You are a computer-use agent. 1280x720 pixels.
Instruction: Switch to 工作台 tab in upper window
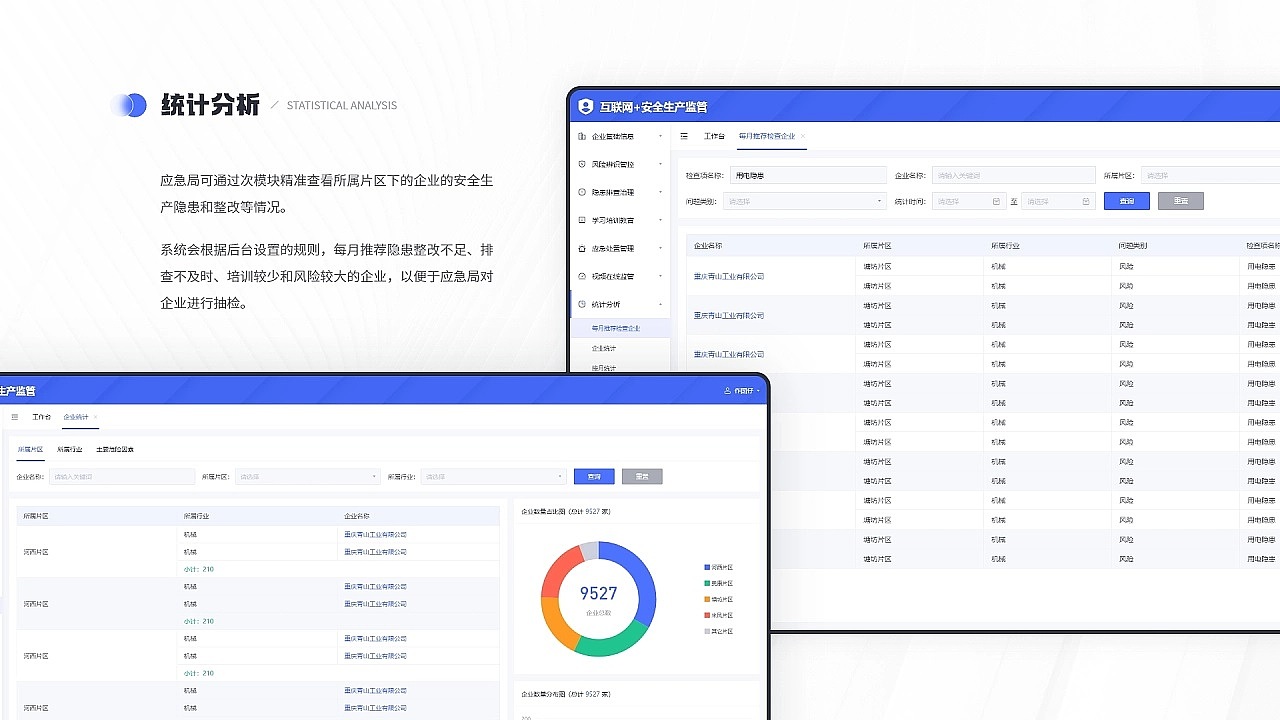click(714, 136)
